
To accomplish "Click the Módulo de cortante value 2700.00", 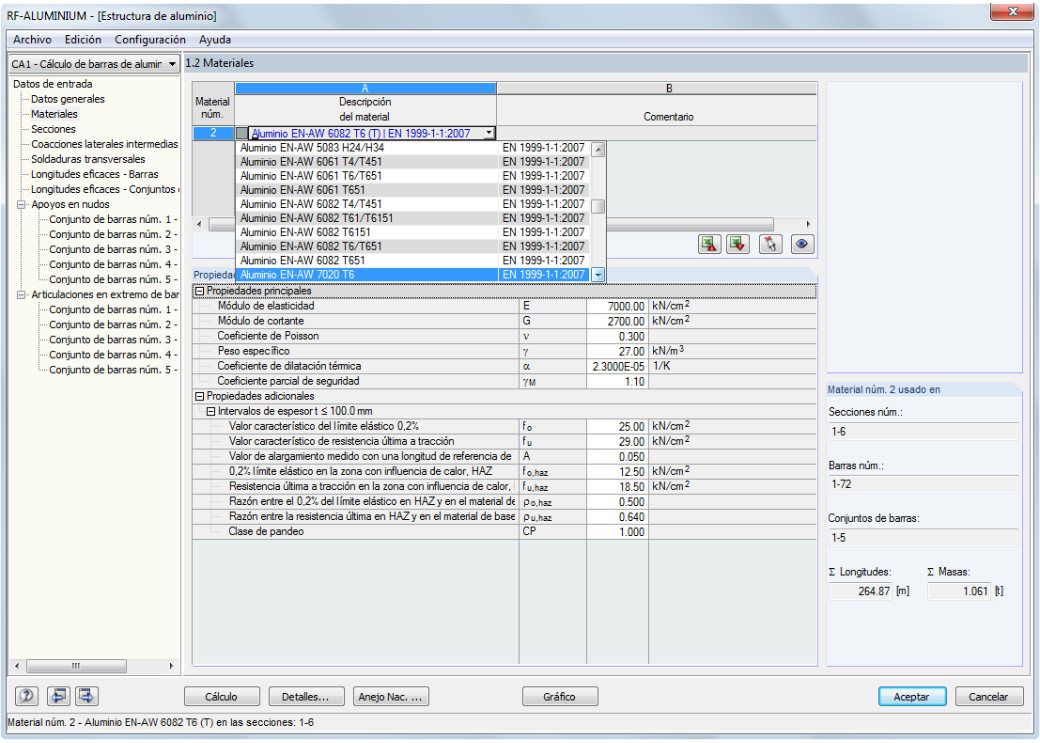I will (x=617, y=322).
